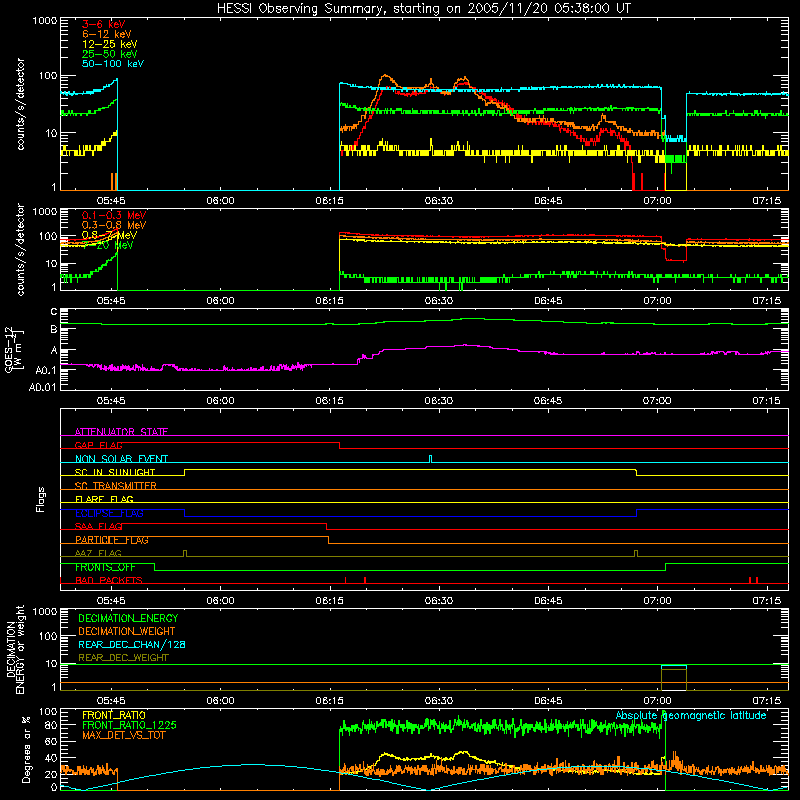Select the NON_SOLAR_EVENT flag label
This screenshot has width=800, height=800.
point(121,459)
